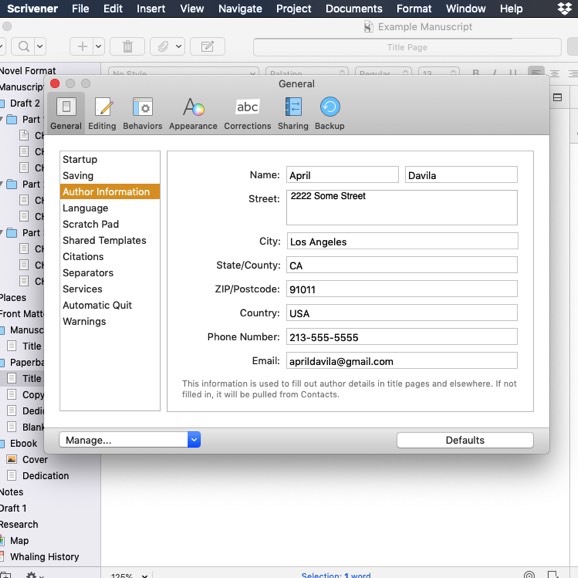Select Warnings in the settings list
Image resolution: width=578 pixels, height=578 pixels.
110,321
